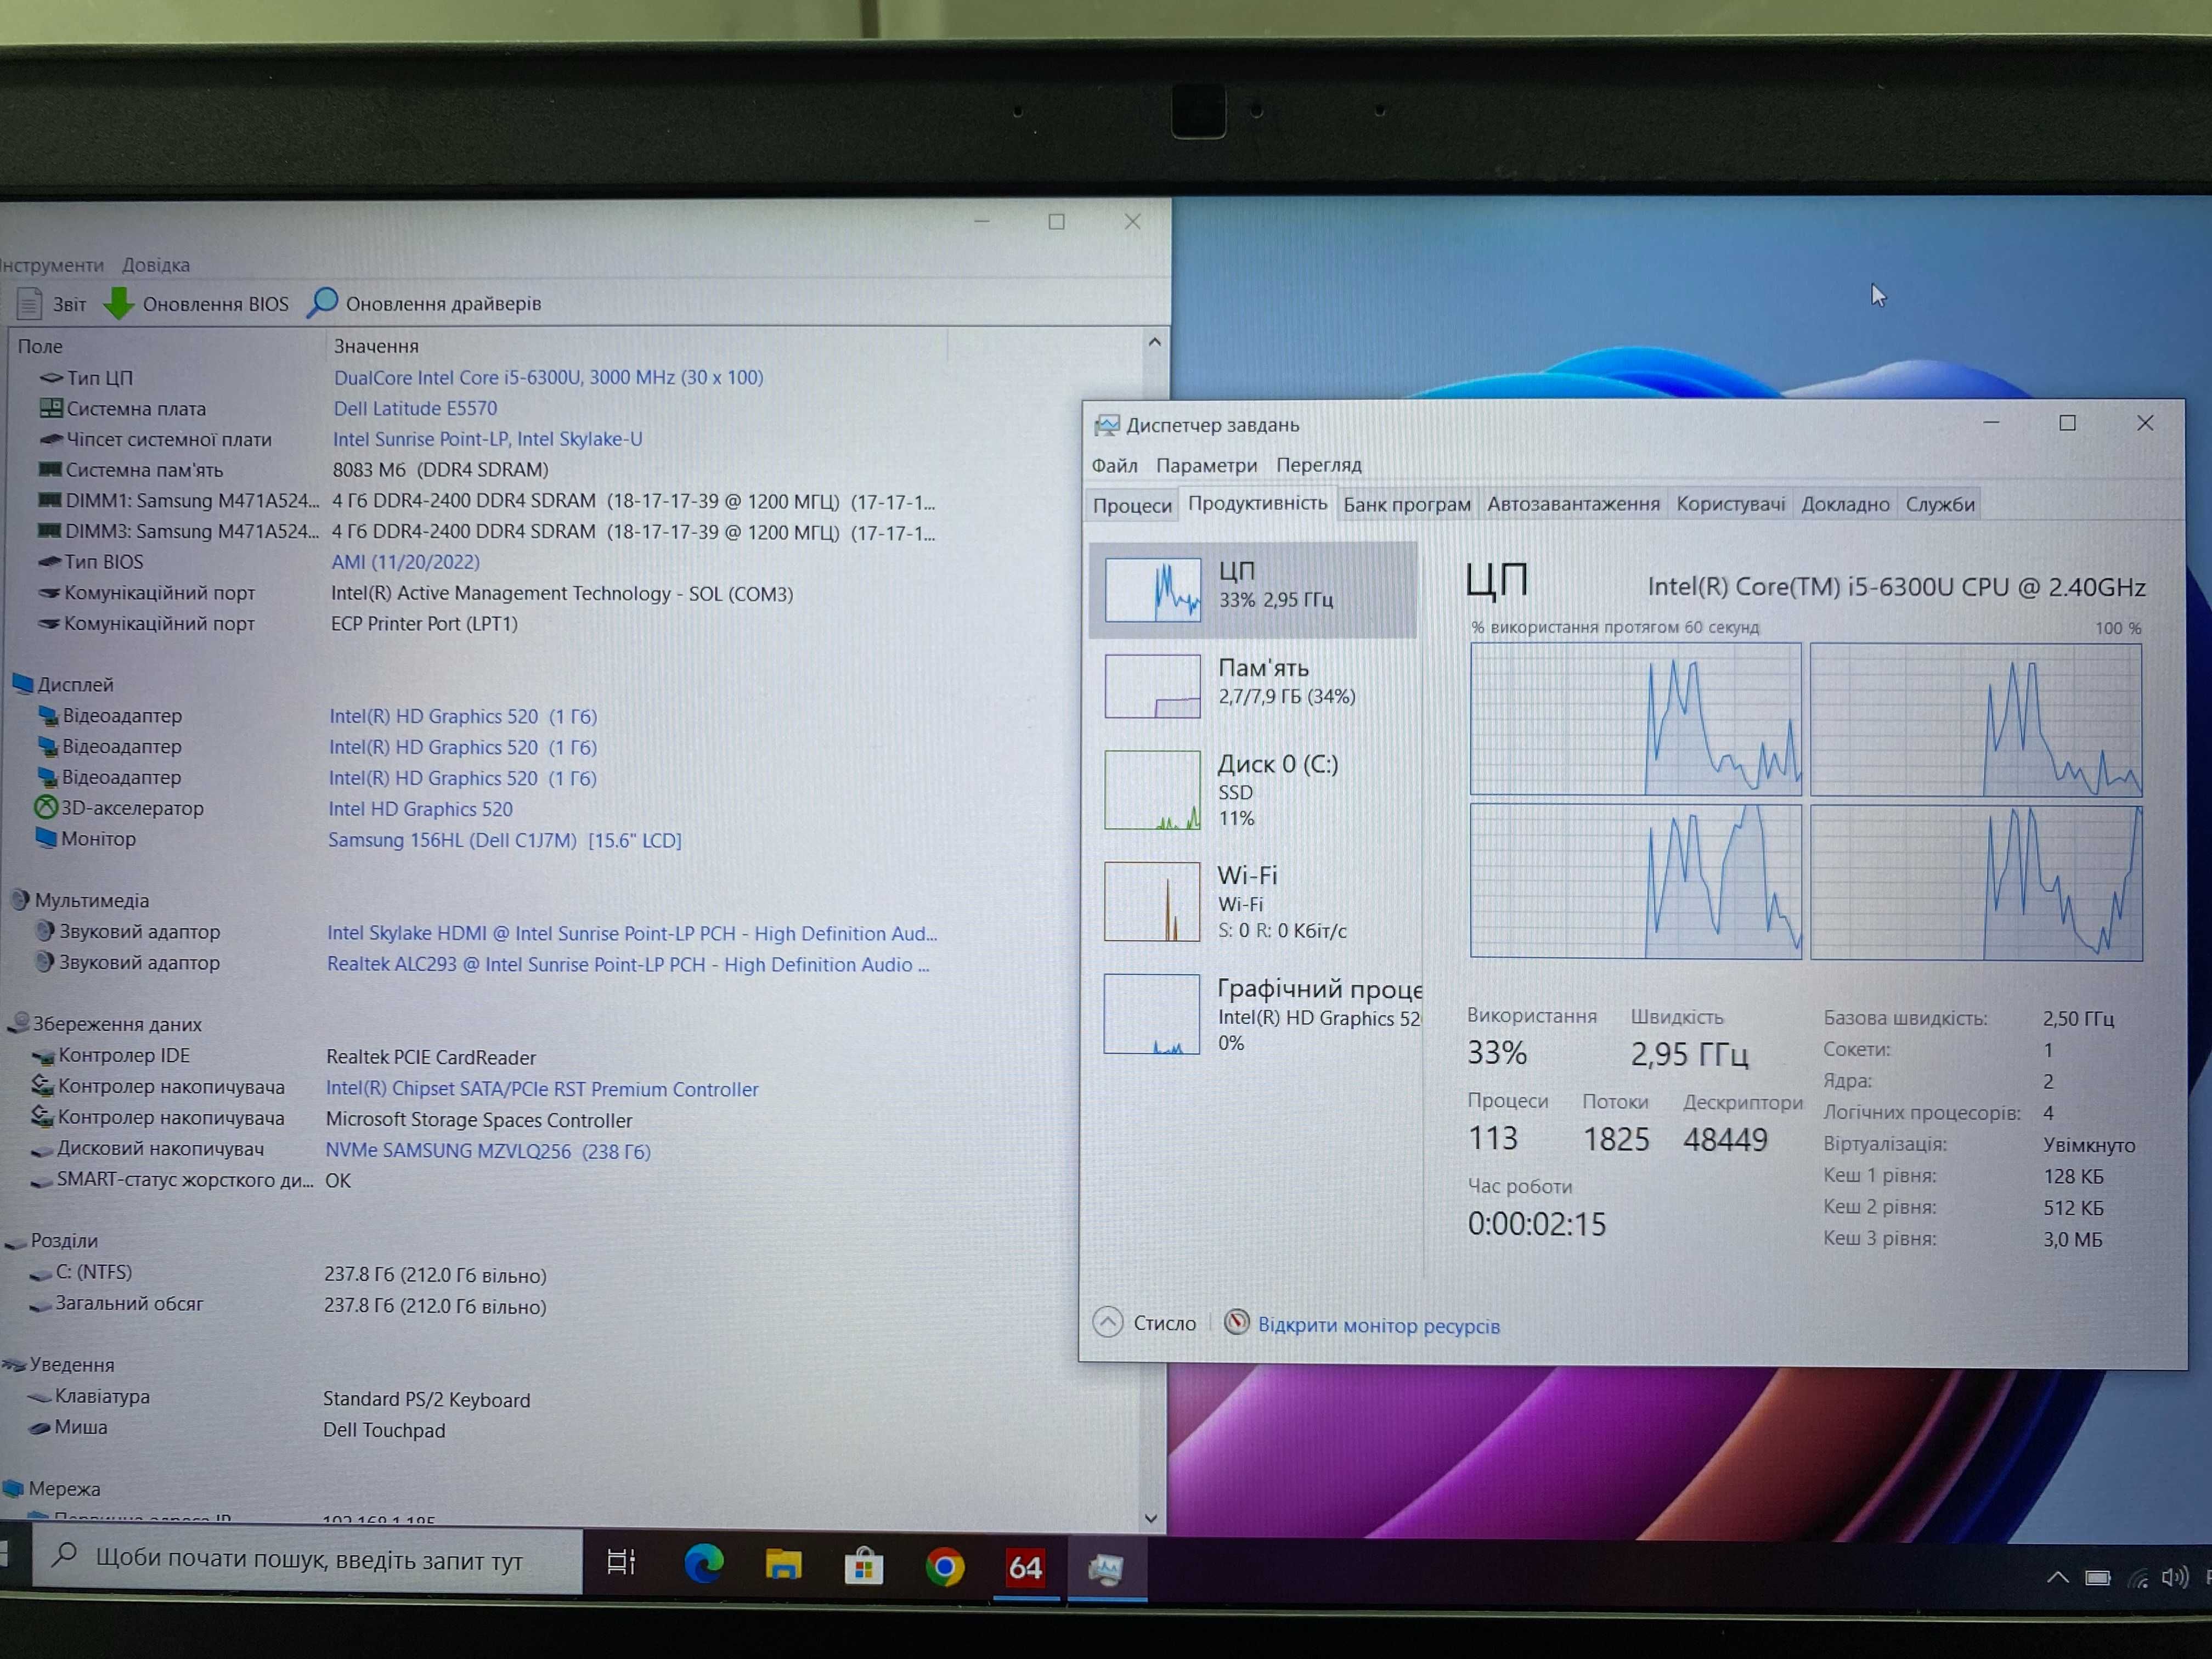
Task: Select the Диск 0 (C:) performance item
Action: [1254, 790]
